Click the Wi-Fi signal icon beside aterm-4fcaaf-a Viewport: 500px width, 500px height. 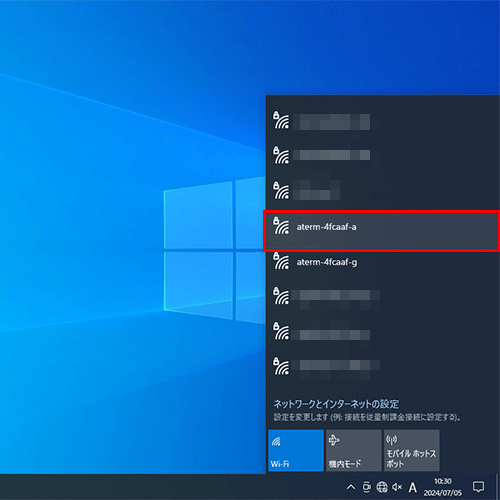pyautogui.click(x=281, y=226)
